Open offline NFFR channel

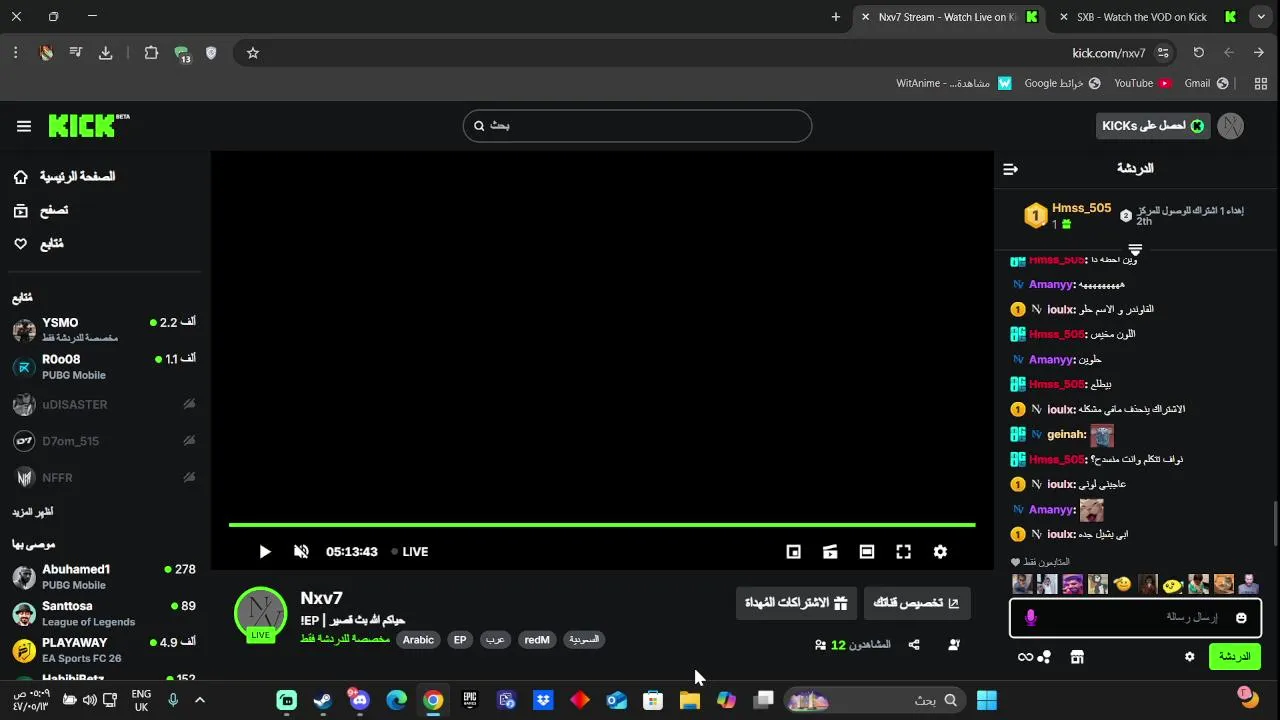[104, 478]
